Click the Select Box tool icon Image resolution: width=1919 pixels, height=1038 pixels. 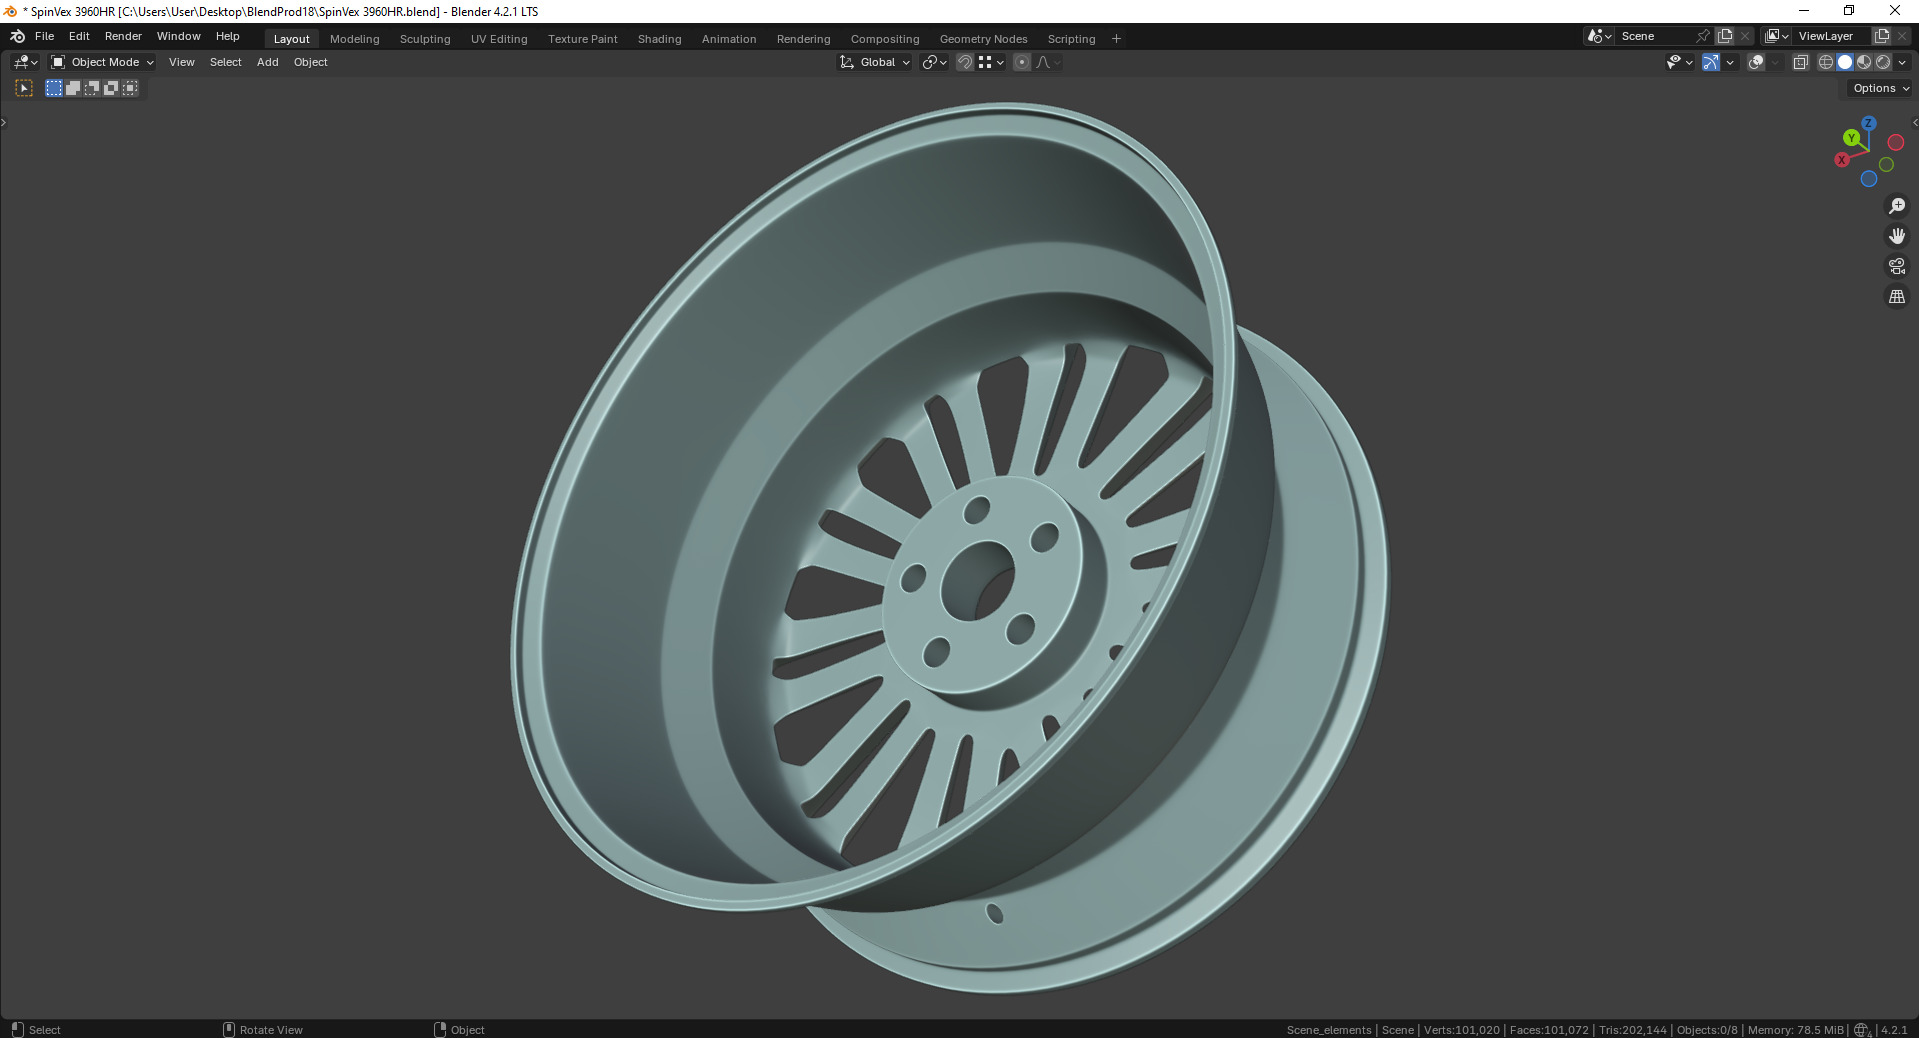tap(24, 88)
